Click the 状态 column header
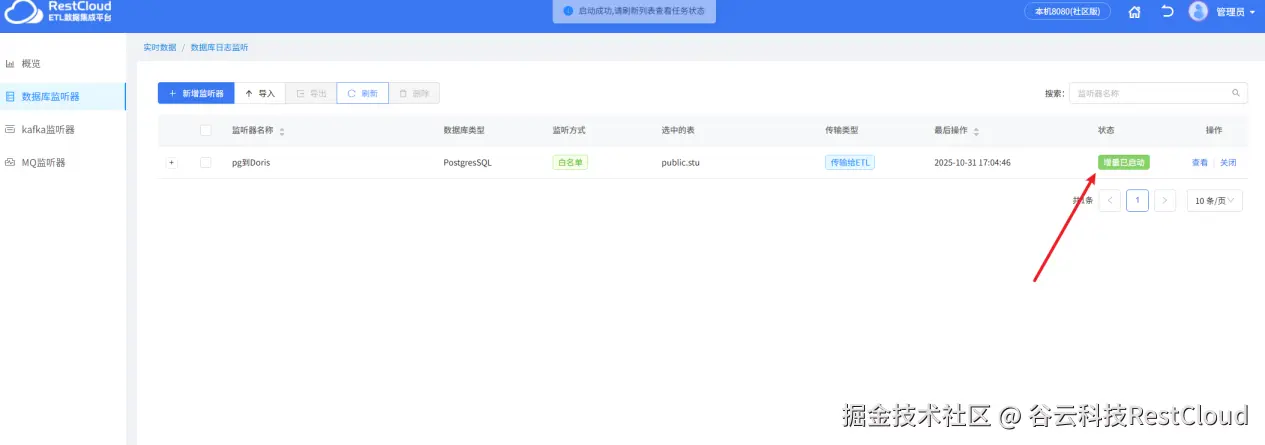The width and height of the screenshot is (1265, 445). [1106, 131]
